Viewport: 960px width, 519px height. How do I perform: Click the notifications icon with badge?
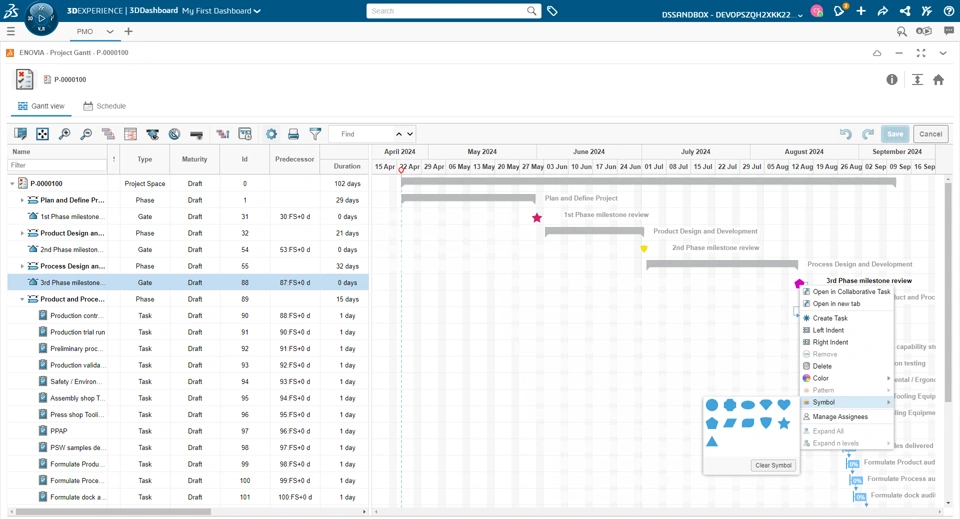(x=839, y=10)
